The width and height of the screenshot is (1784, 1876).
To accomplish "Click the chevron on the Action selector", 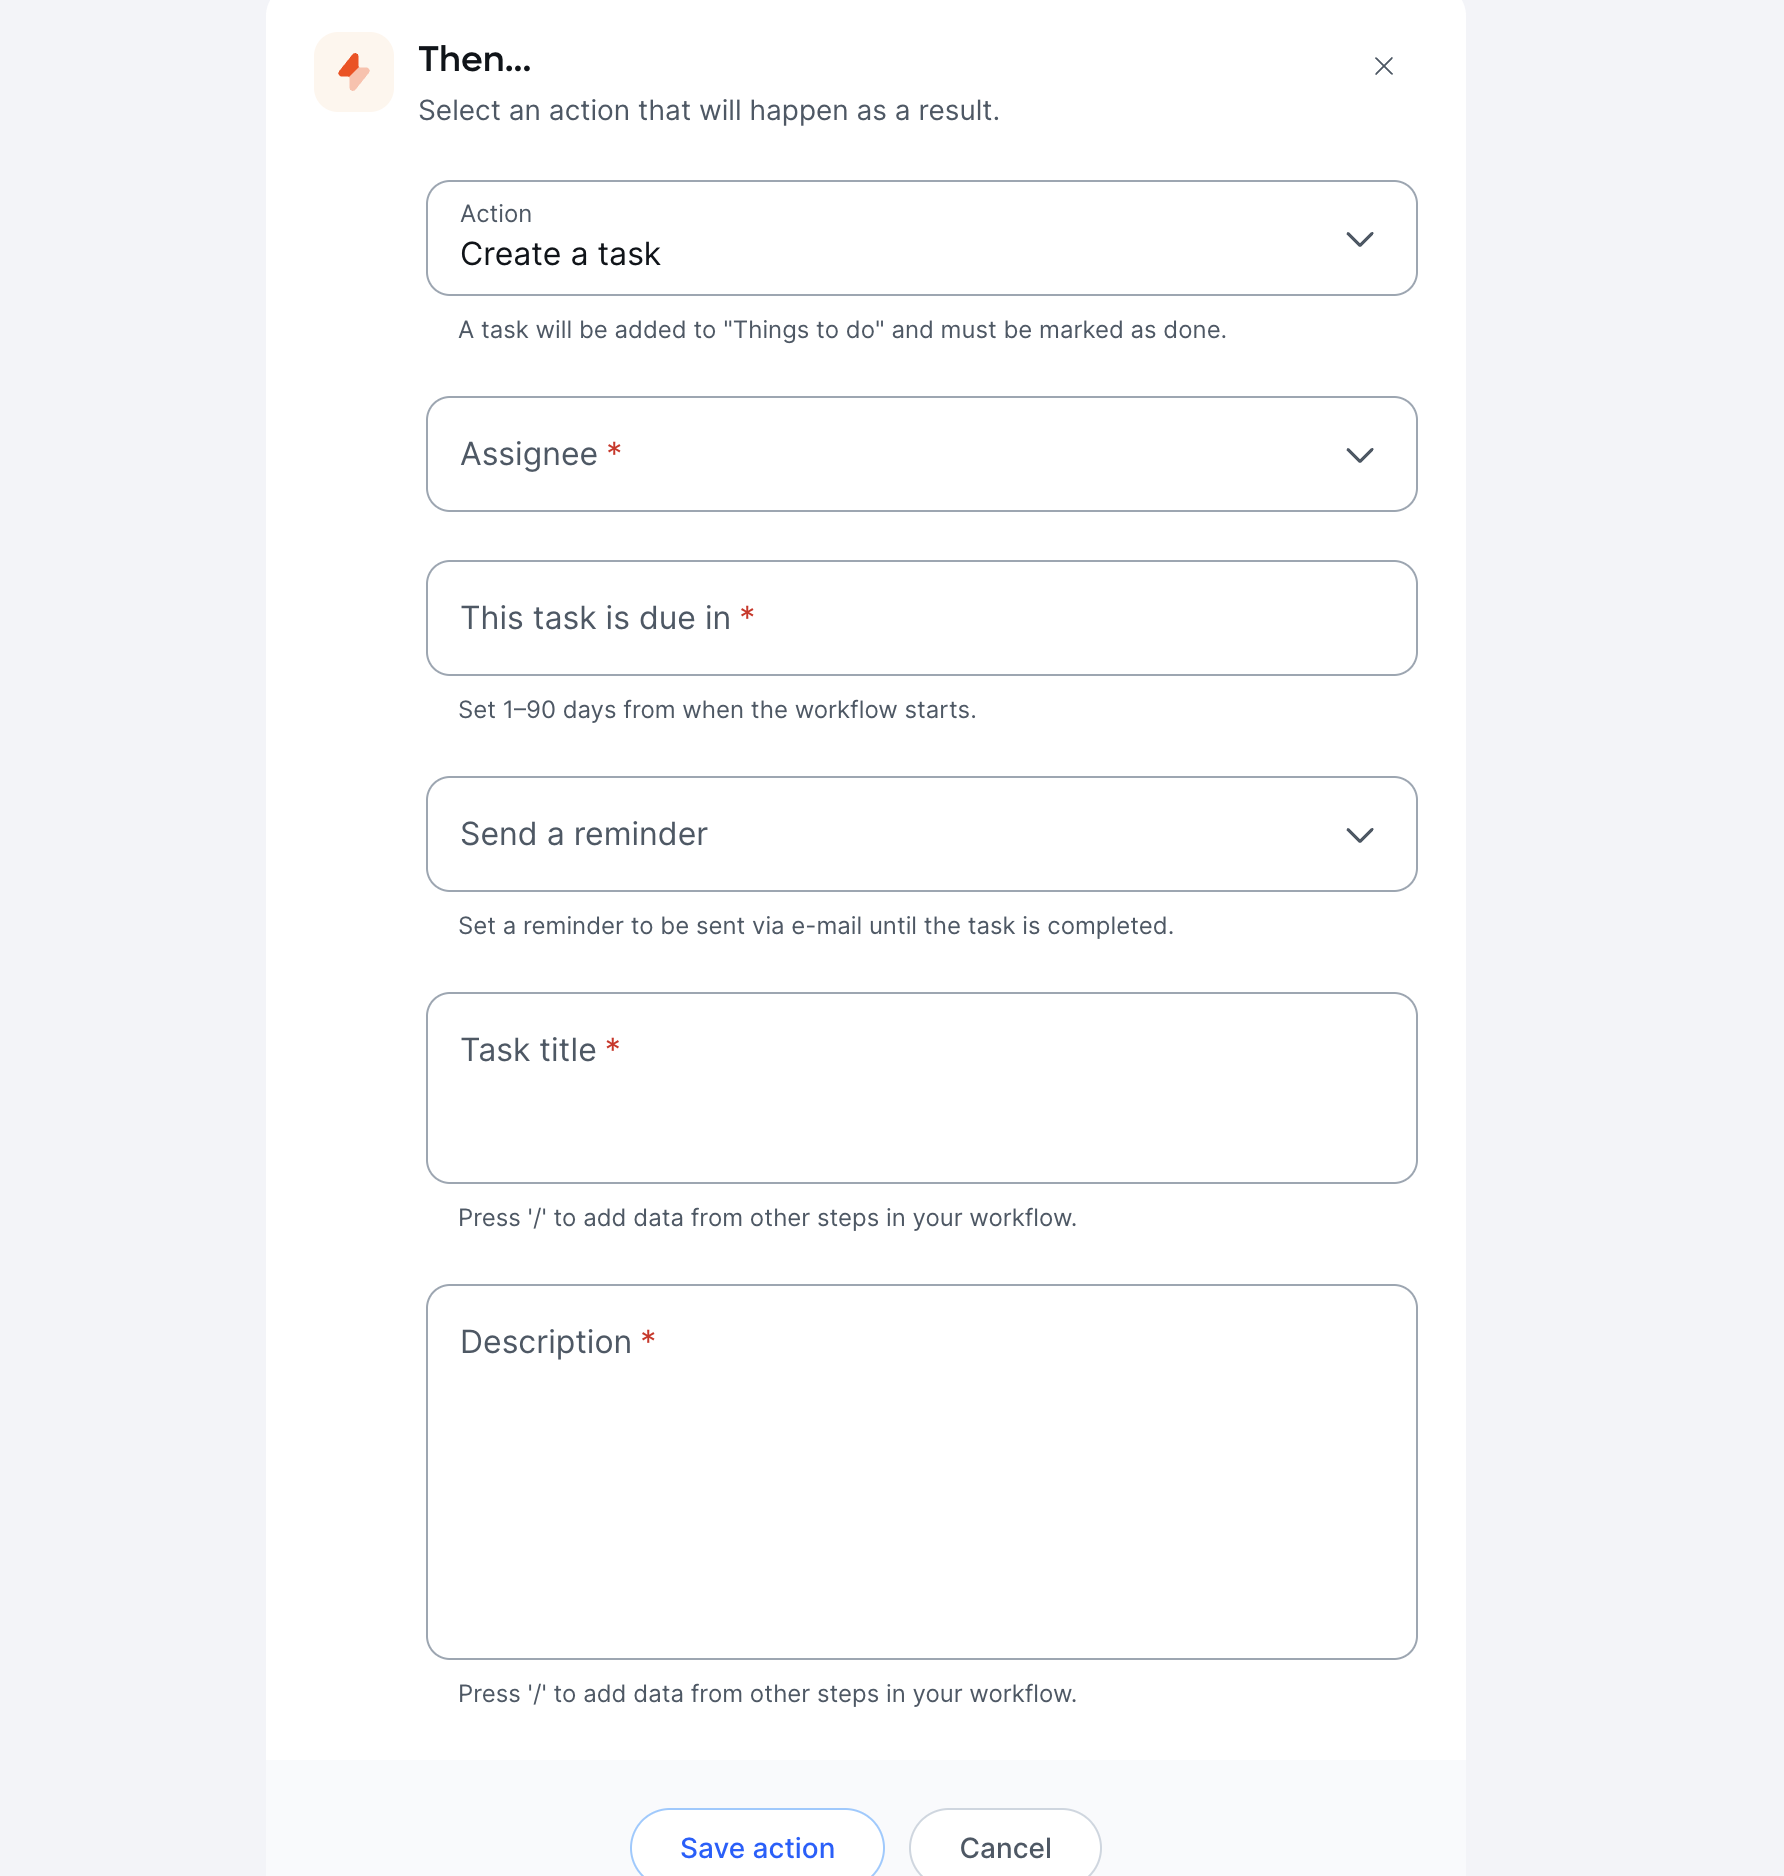I will click(1360, 239).
